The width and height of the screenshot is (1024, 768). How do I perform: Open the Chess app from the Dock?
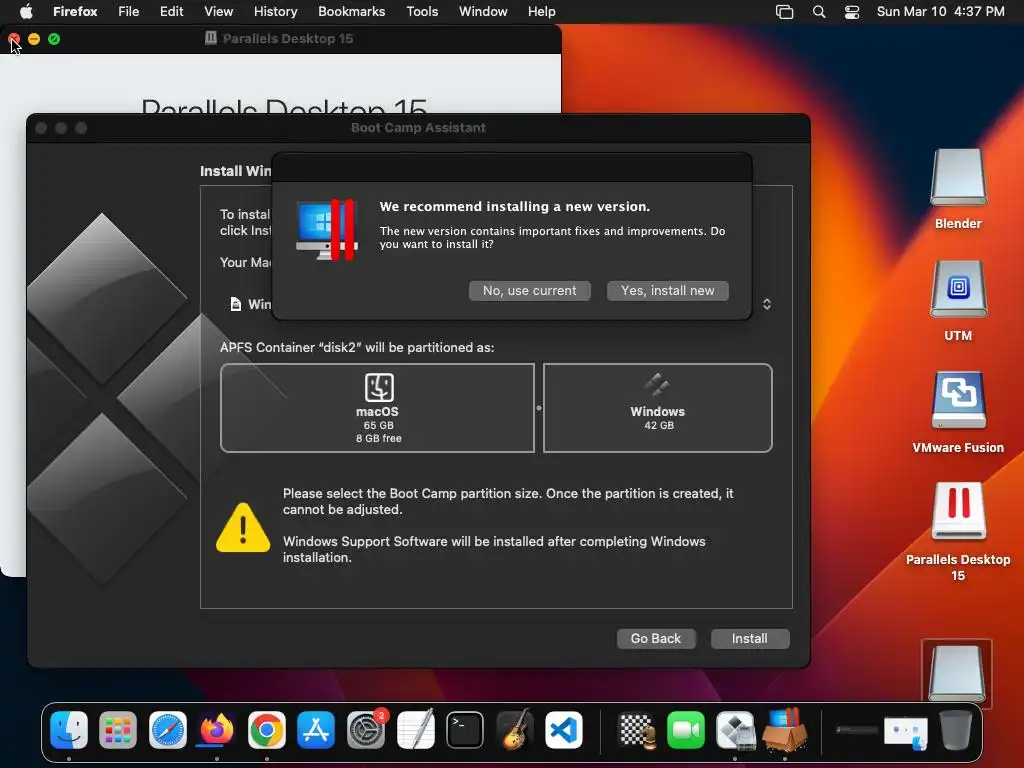(637, 729)
